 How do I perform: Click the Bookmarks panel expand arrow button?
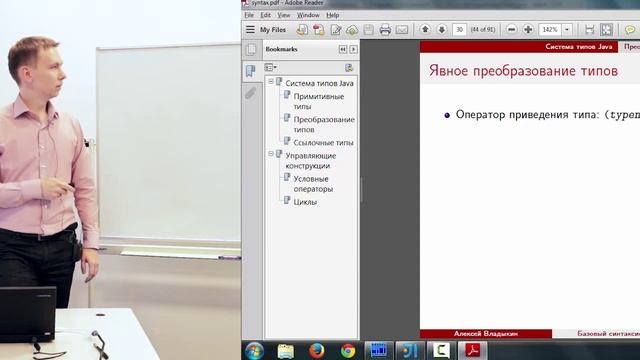353,49
